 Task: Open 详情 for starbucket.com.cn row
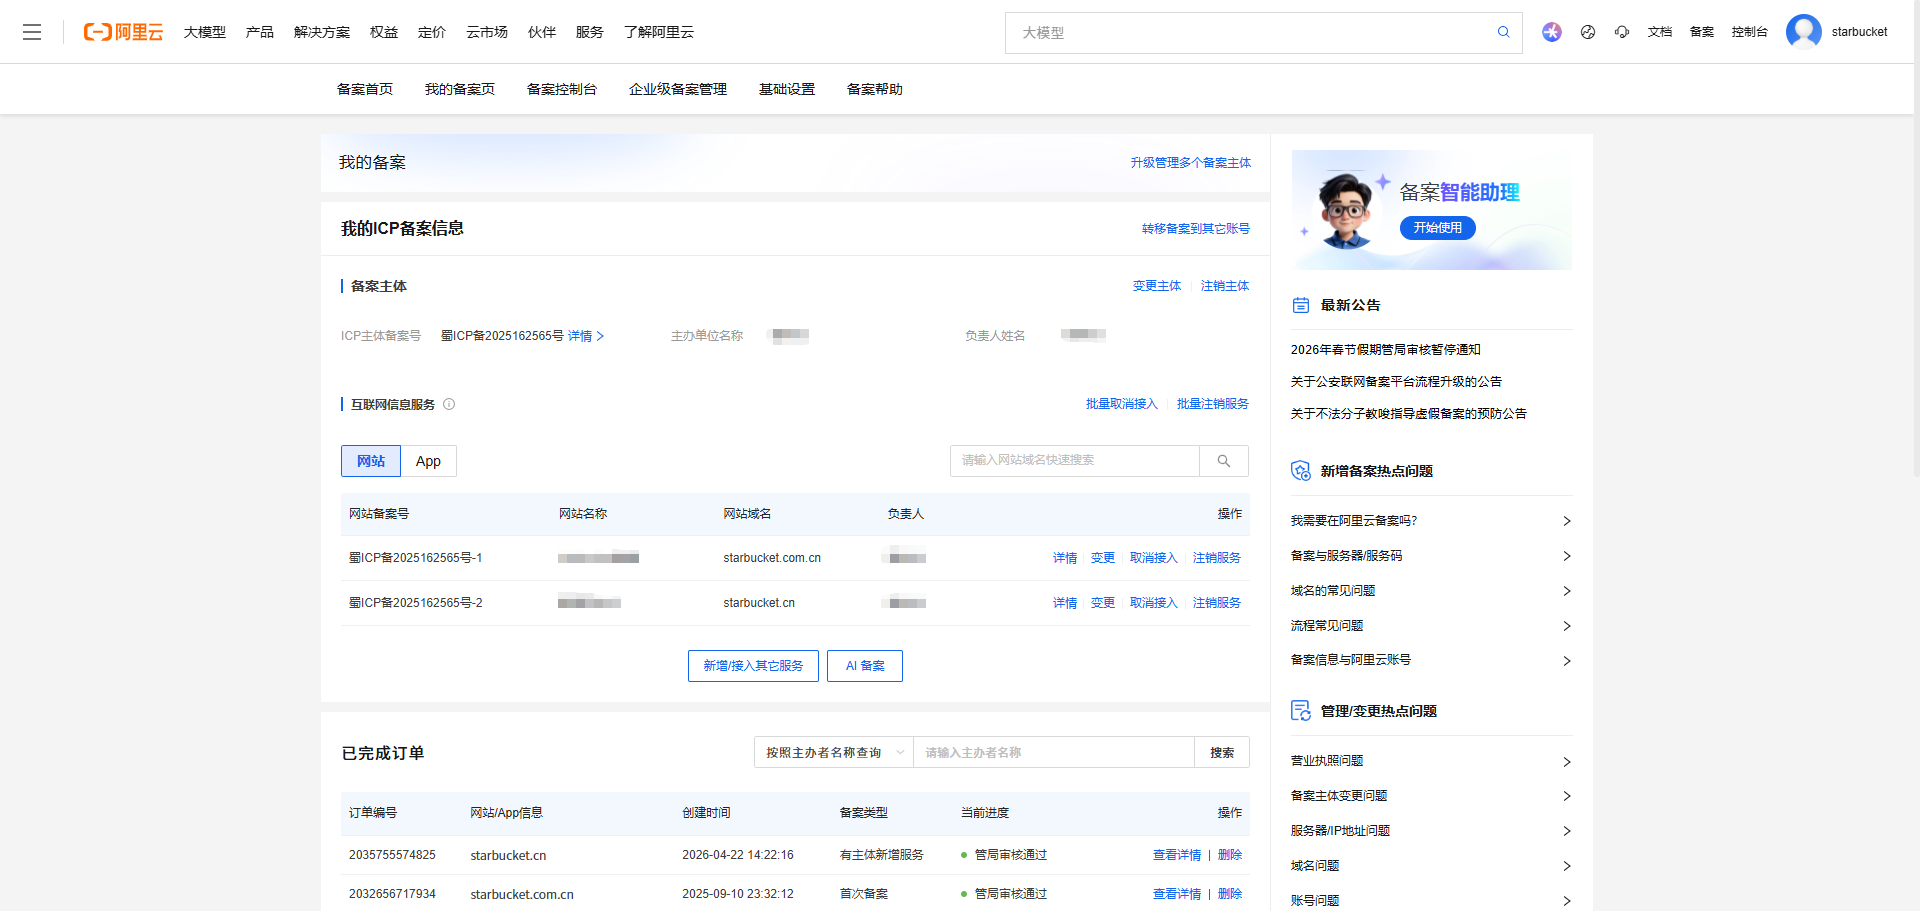[x=1065, y=558]
